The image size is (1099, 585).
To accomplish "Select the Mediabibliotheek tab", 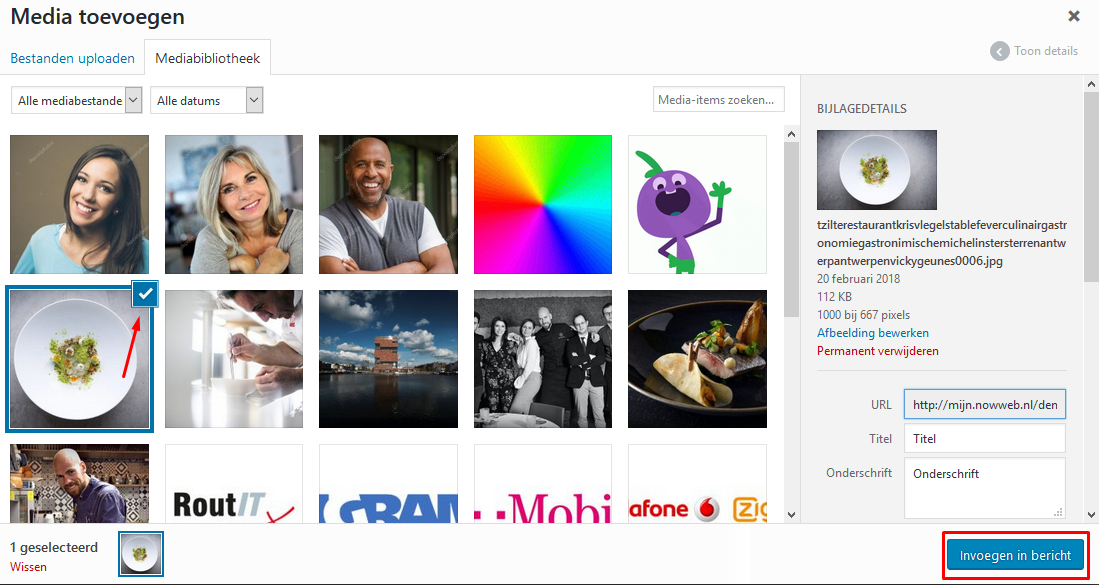I will pyautogui.click(x=207, y=58).
